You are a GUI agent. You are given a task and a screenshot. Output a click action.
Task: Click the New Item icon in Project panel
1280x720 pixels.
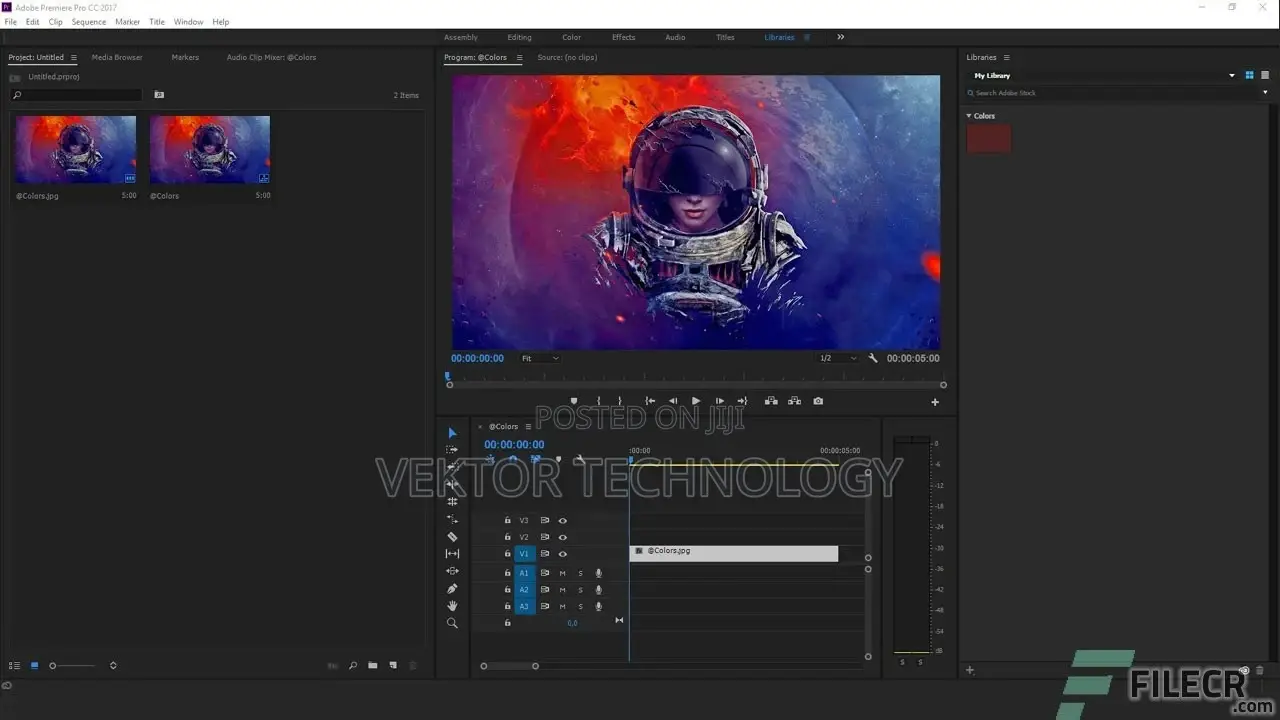pyautogui.click(x=393, y=665)
